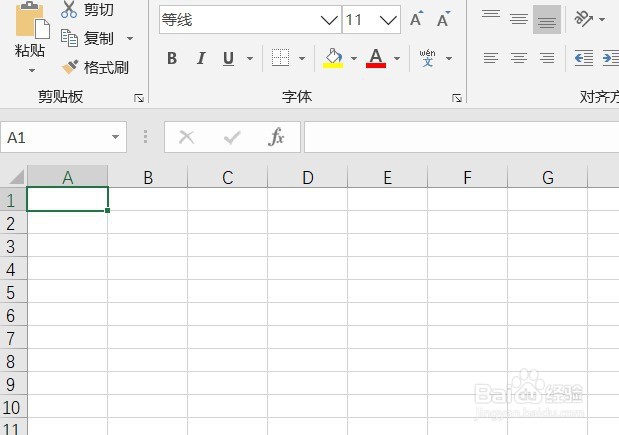Select column C header
The image size is (619, 435).
(228, 176)
